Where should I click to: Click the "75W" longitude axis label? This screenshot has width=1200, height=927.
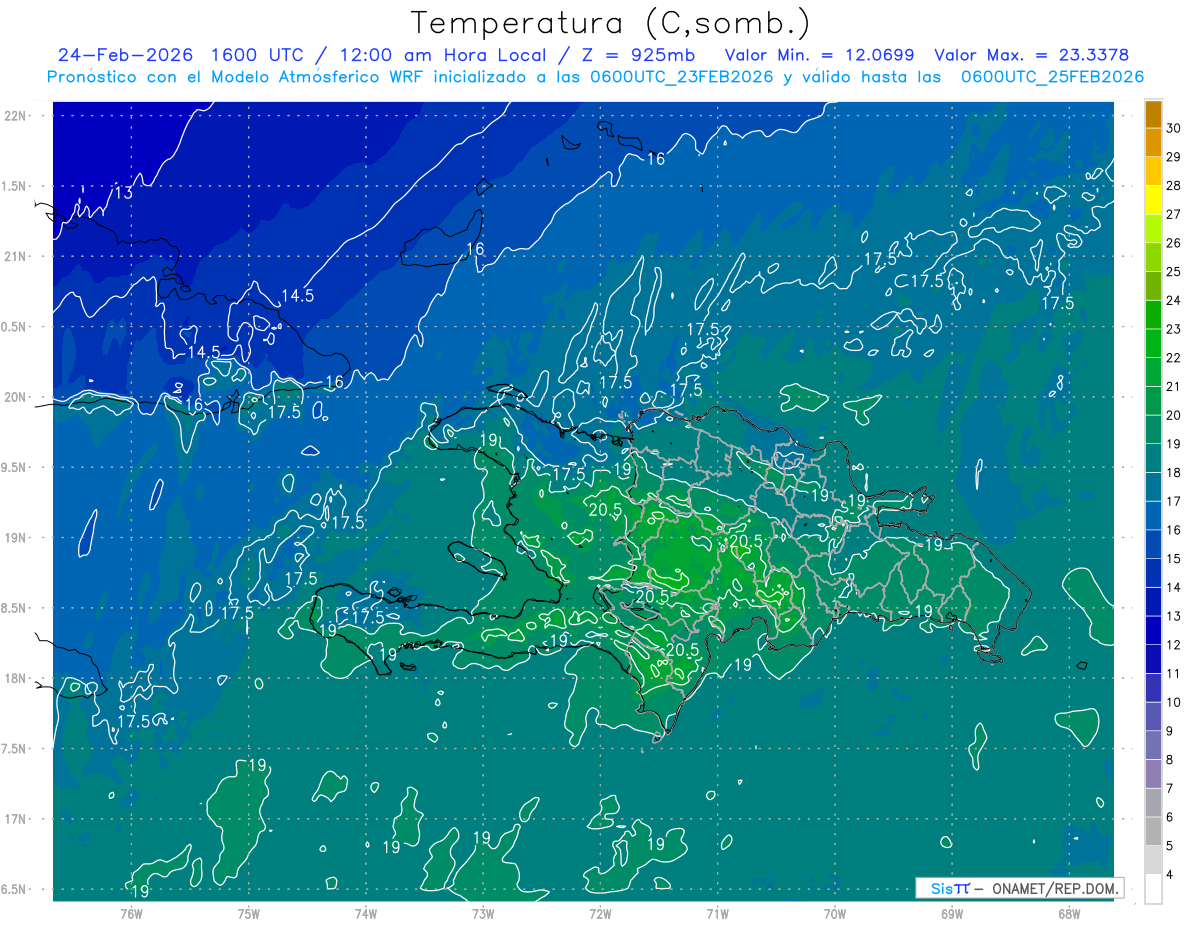[x=249, y=913]
